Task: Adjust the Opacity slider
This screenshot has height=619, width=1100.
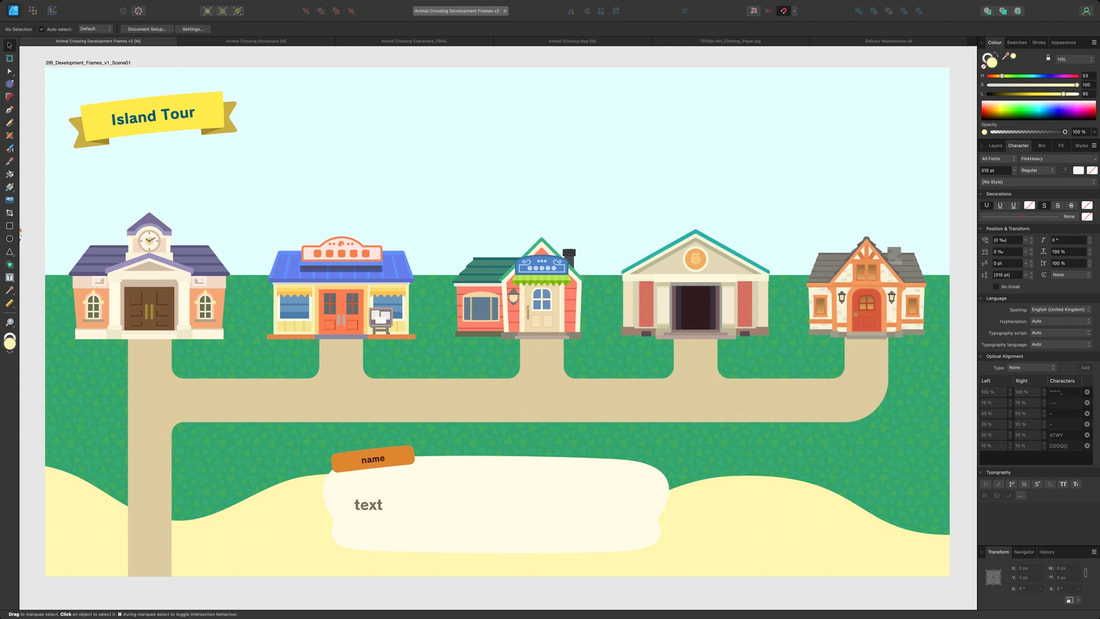Action: 1028,132
